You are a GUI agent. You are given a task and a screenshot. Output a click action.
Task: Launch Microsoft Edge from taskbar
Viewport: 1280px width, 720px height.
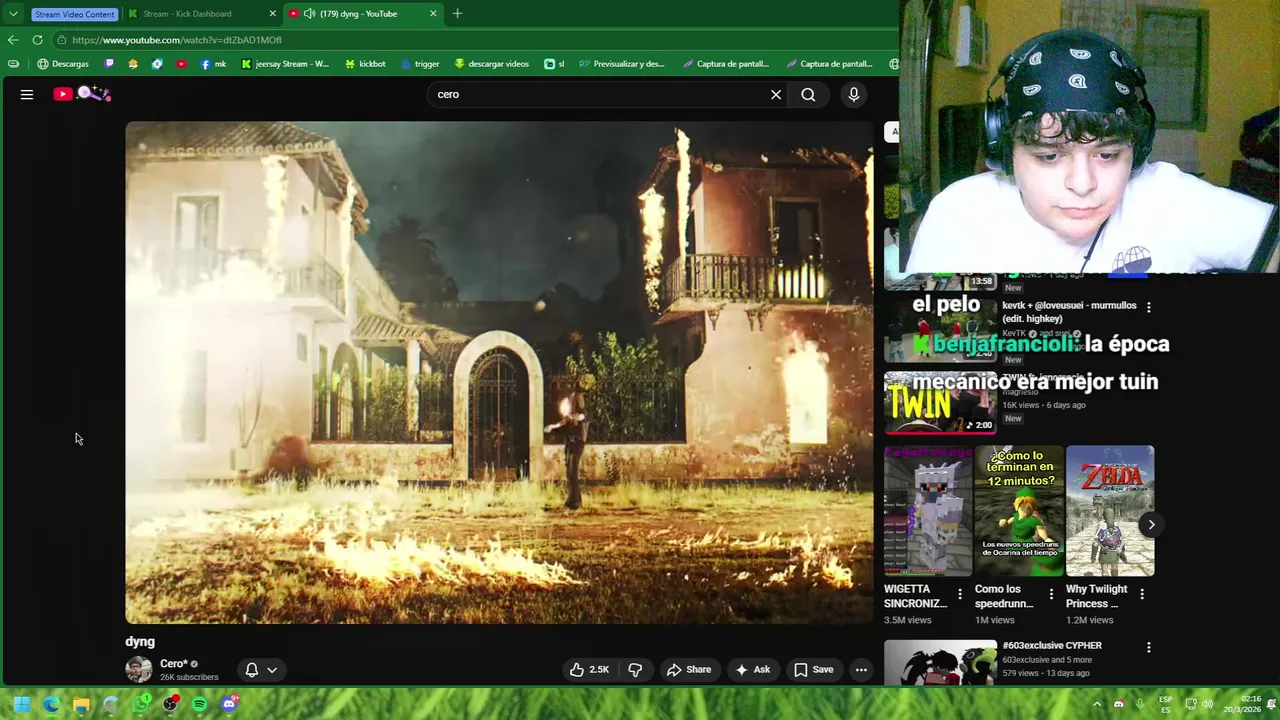tap(51, 704)
